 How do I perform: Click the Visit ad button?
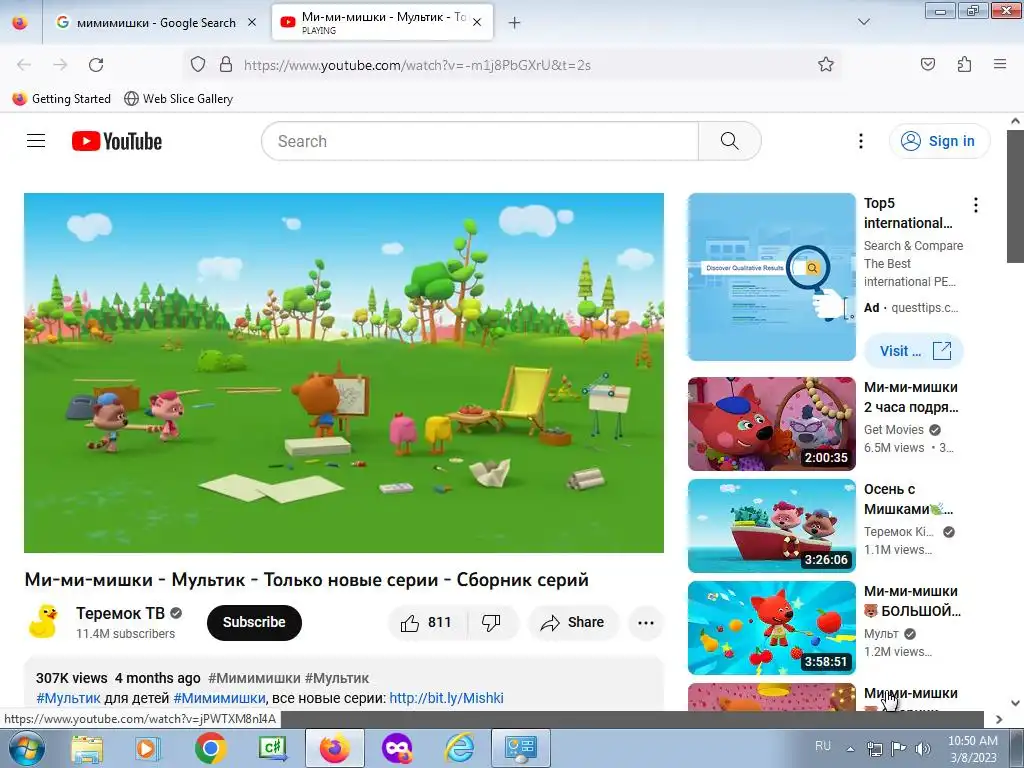[914, 351]
